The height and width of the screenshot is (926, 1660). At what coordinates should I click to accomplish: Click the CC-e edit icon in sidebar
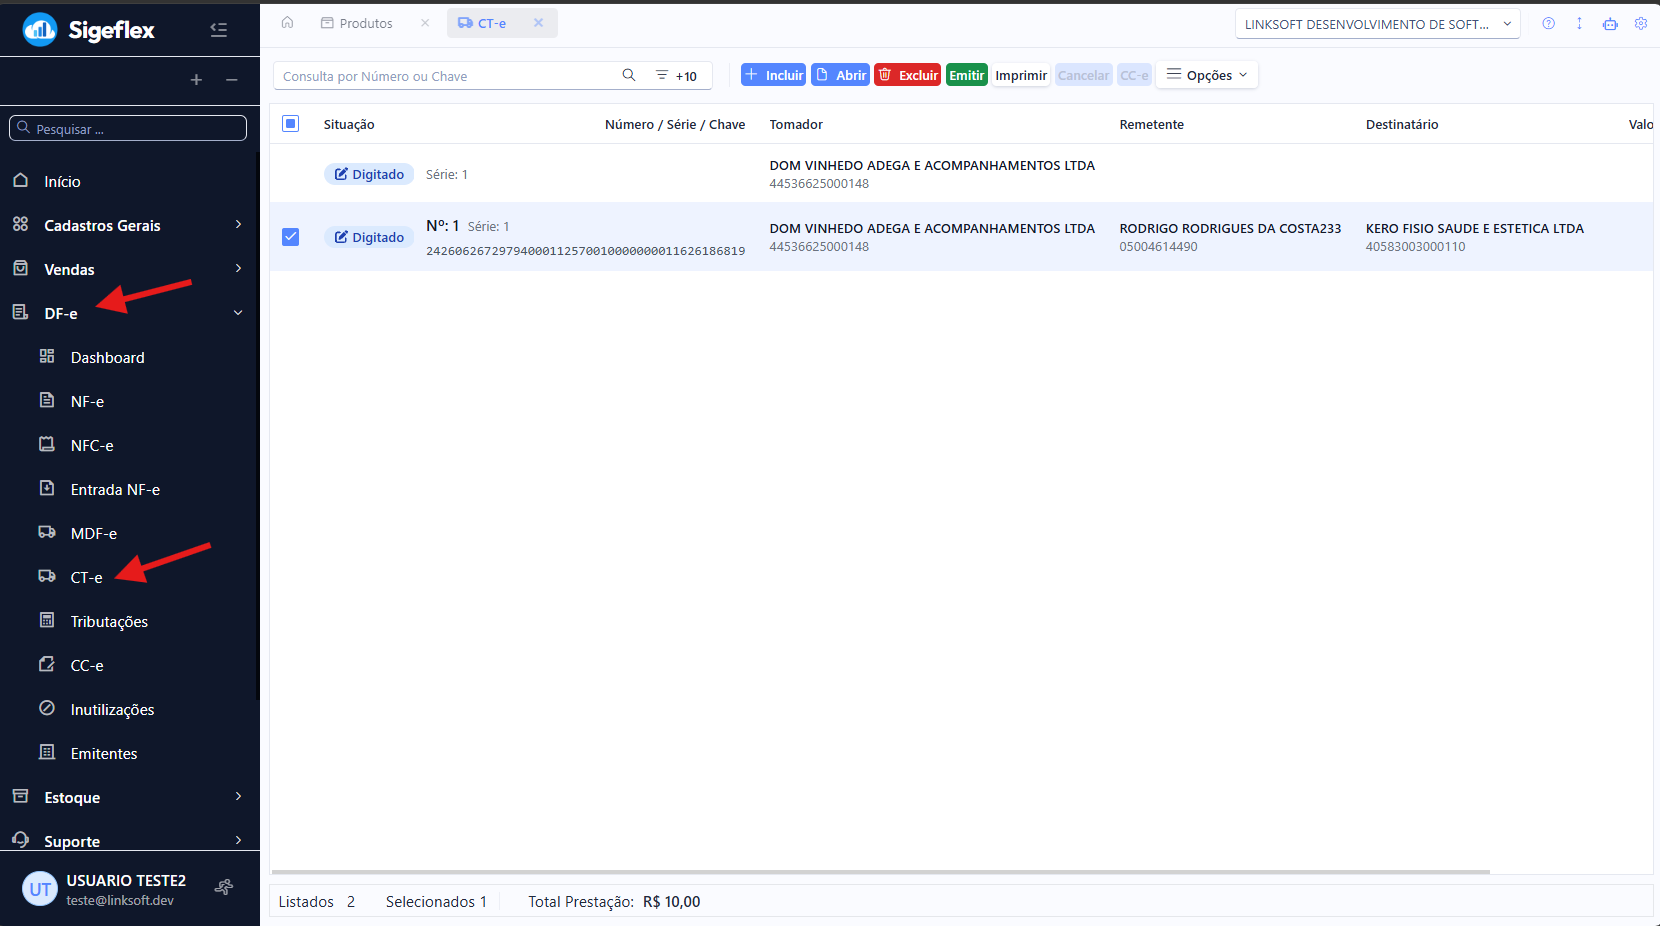(x=47, y=665)
